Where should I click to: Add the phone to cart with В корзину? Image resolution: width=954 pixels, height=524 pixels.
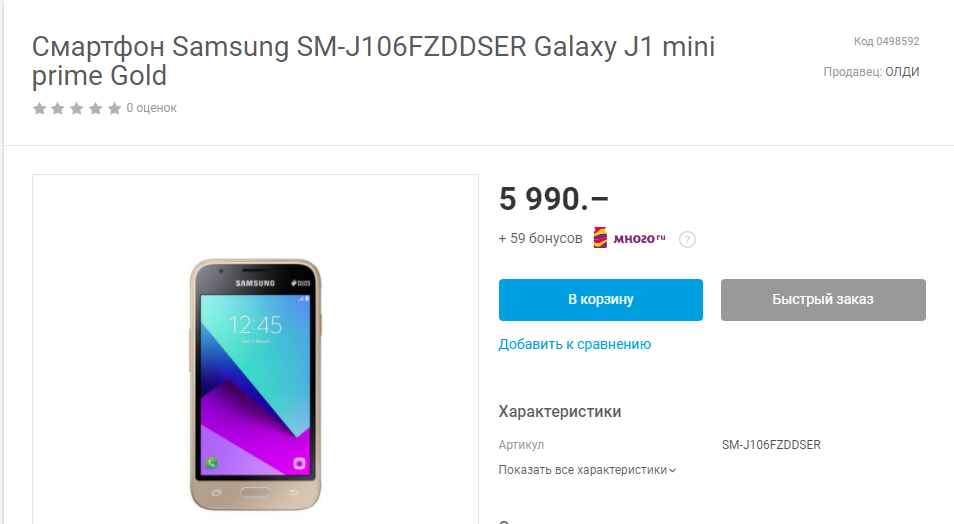pyautogui.click(x=601, y=299)
